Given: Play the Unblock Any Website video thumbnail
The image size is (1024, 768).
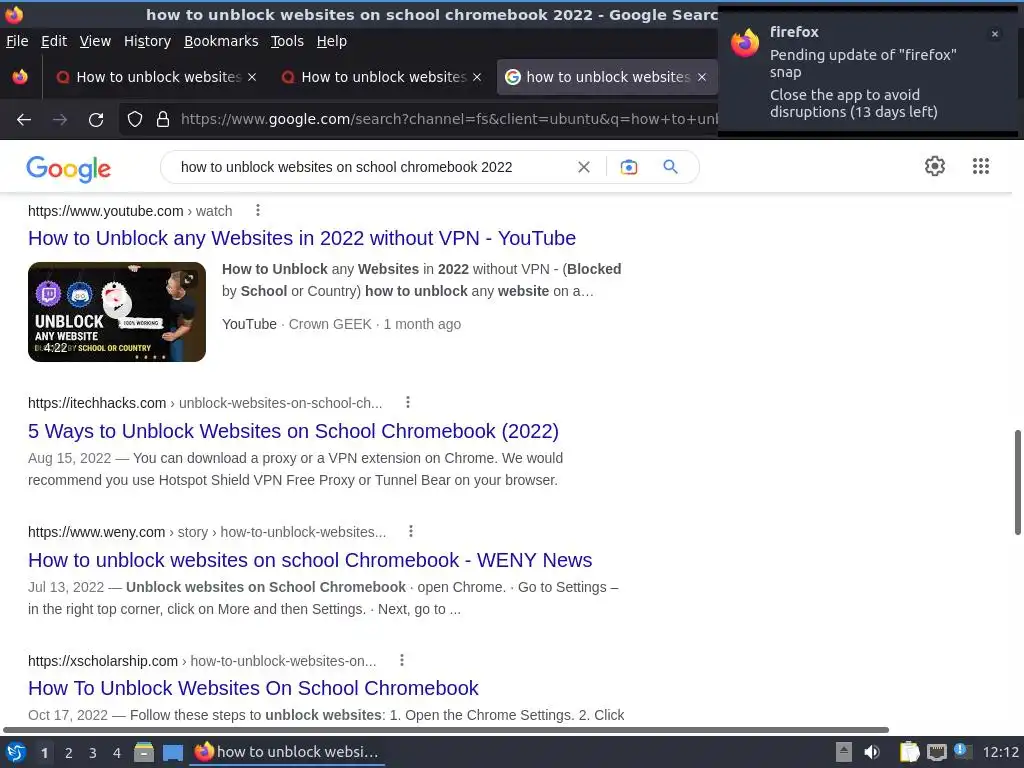Looking at the screenshot, I should [117, 312].
